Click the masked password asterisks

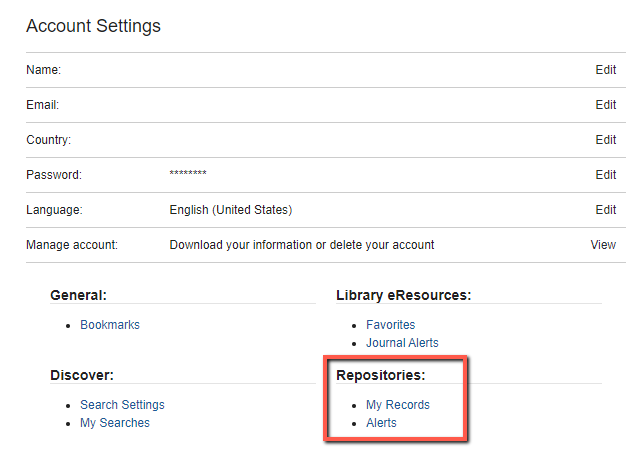point(188,175)
